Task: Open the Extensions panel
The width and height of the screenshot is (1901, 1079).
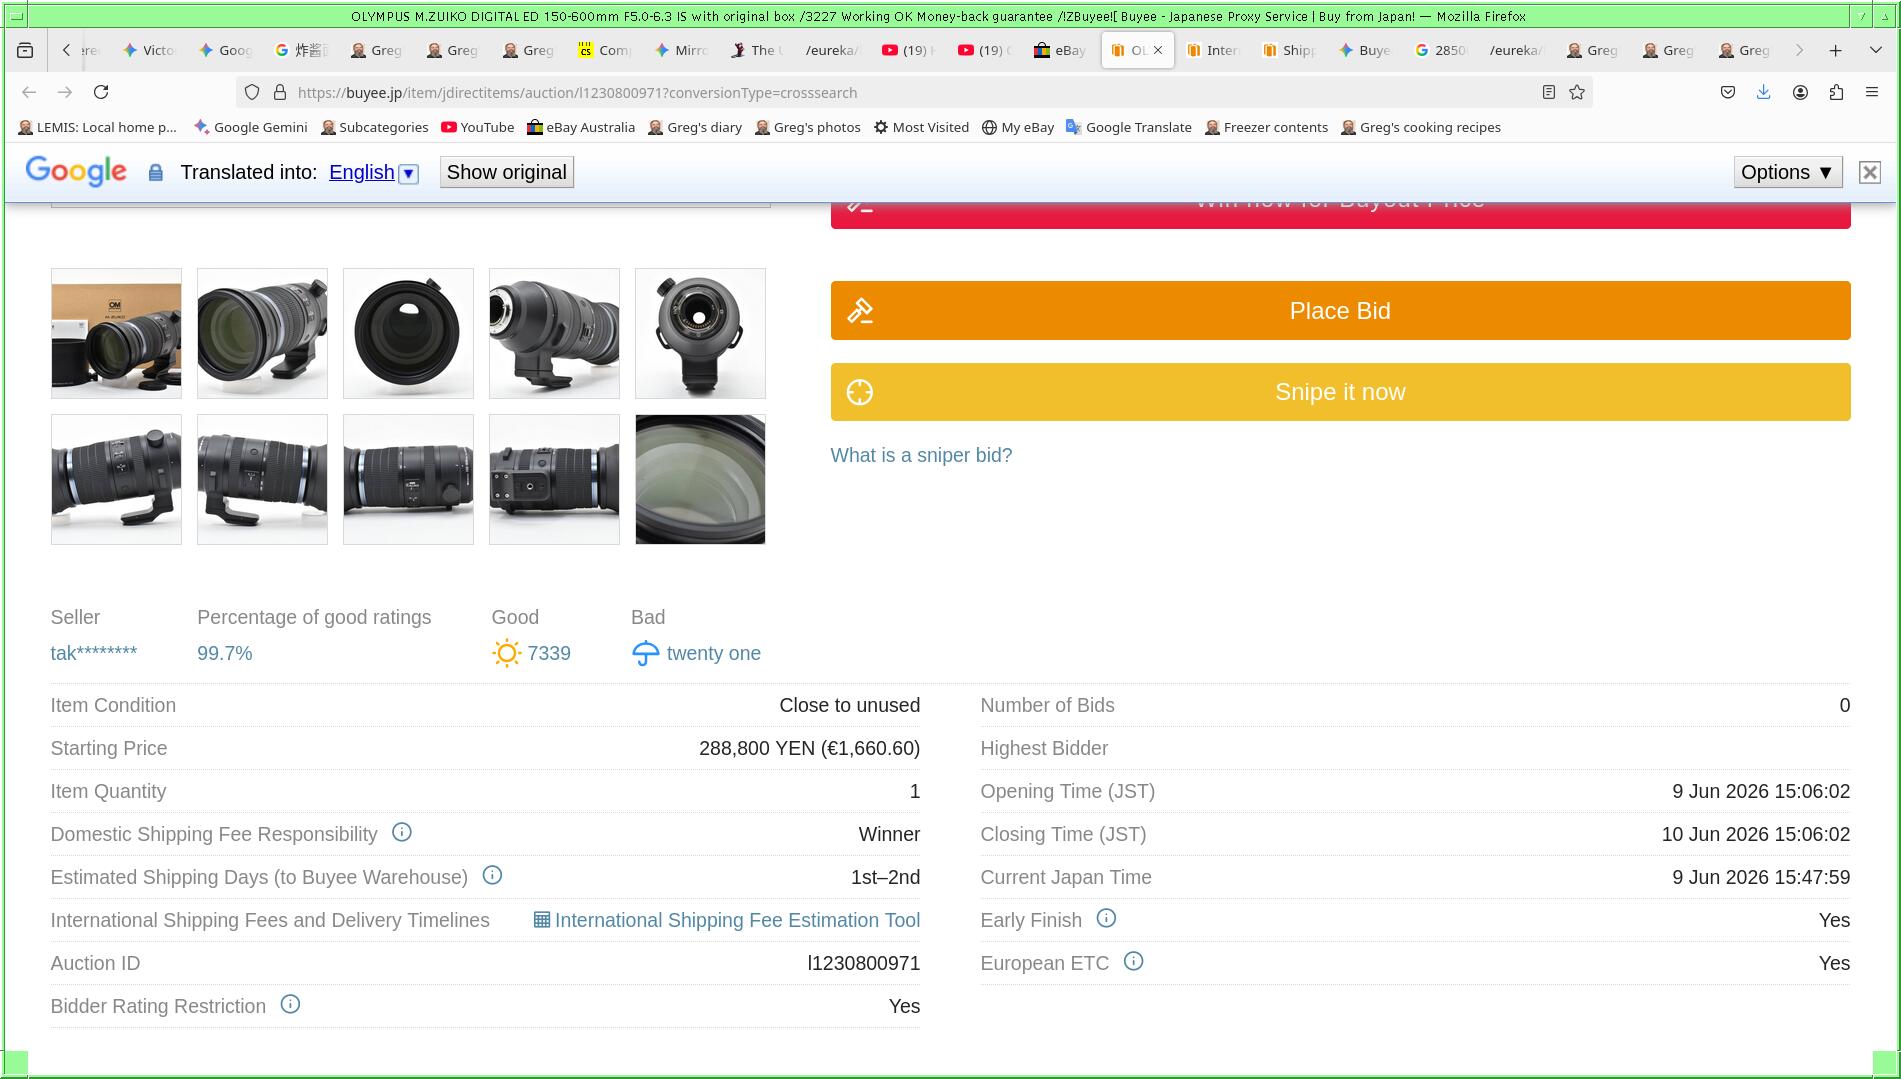Action: (x=1836, y=92)
